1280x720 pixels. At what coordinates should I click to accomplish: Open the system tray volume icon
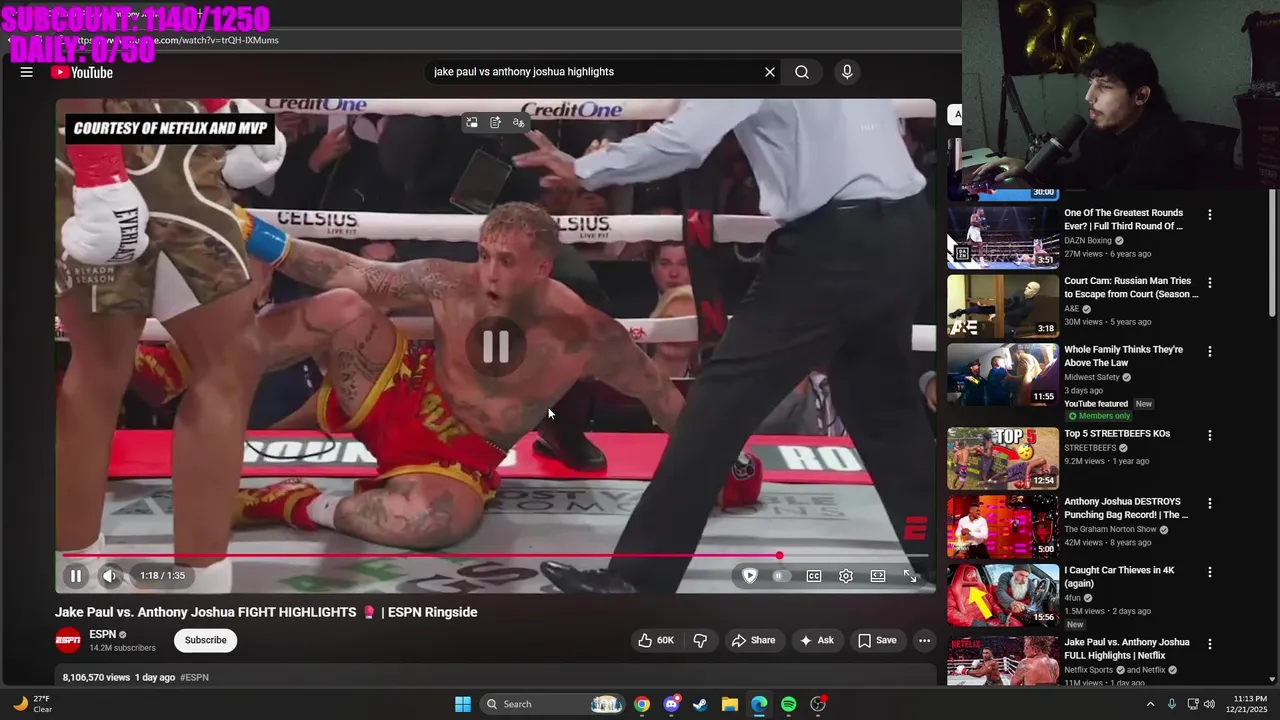1209,704
